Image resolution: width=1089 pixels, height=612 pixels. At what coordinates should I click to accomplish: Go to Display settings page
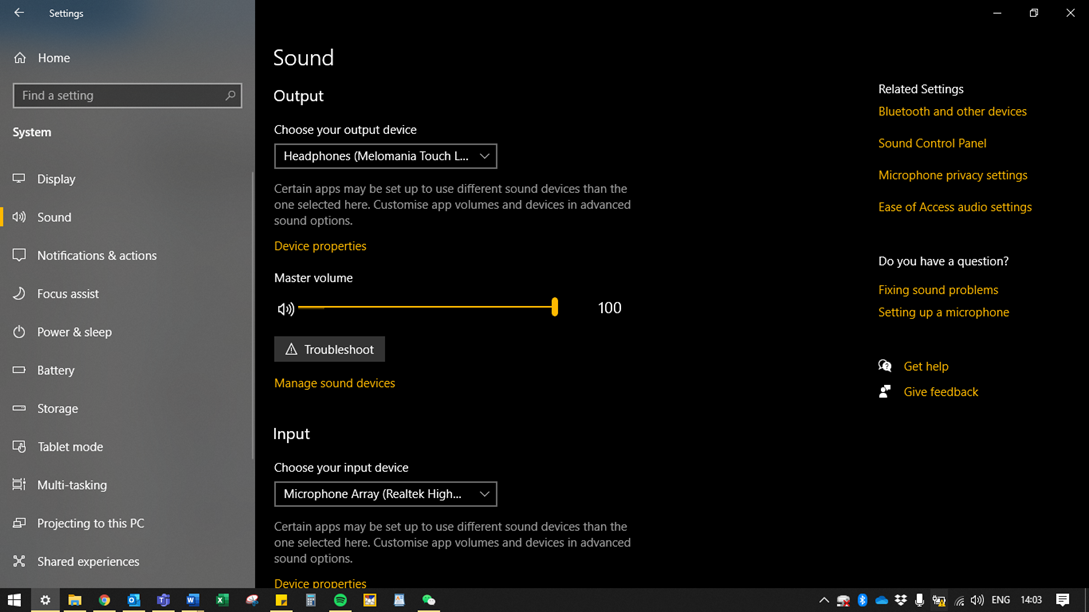pyautogui.click(x=56, y=179)
